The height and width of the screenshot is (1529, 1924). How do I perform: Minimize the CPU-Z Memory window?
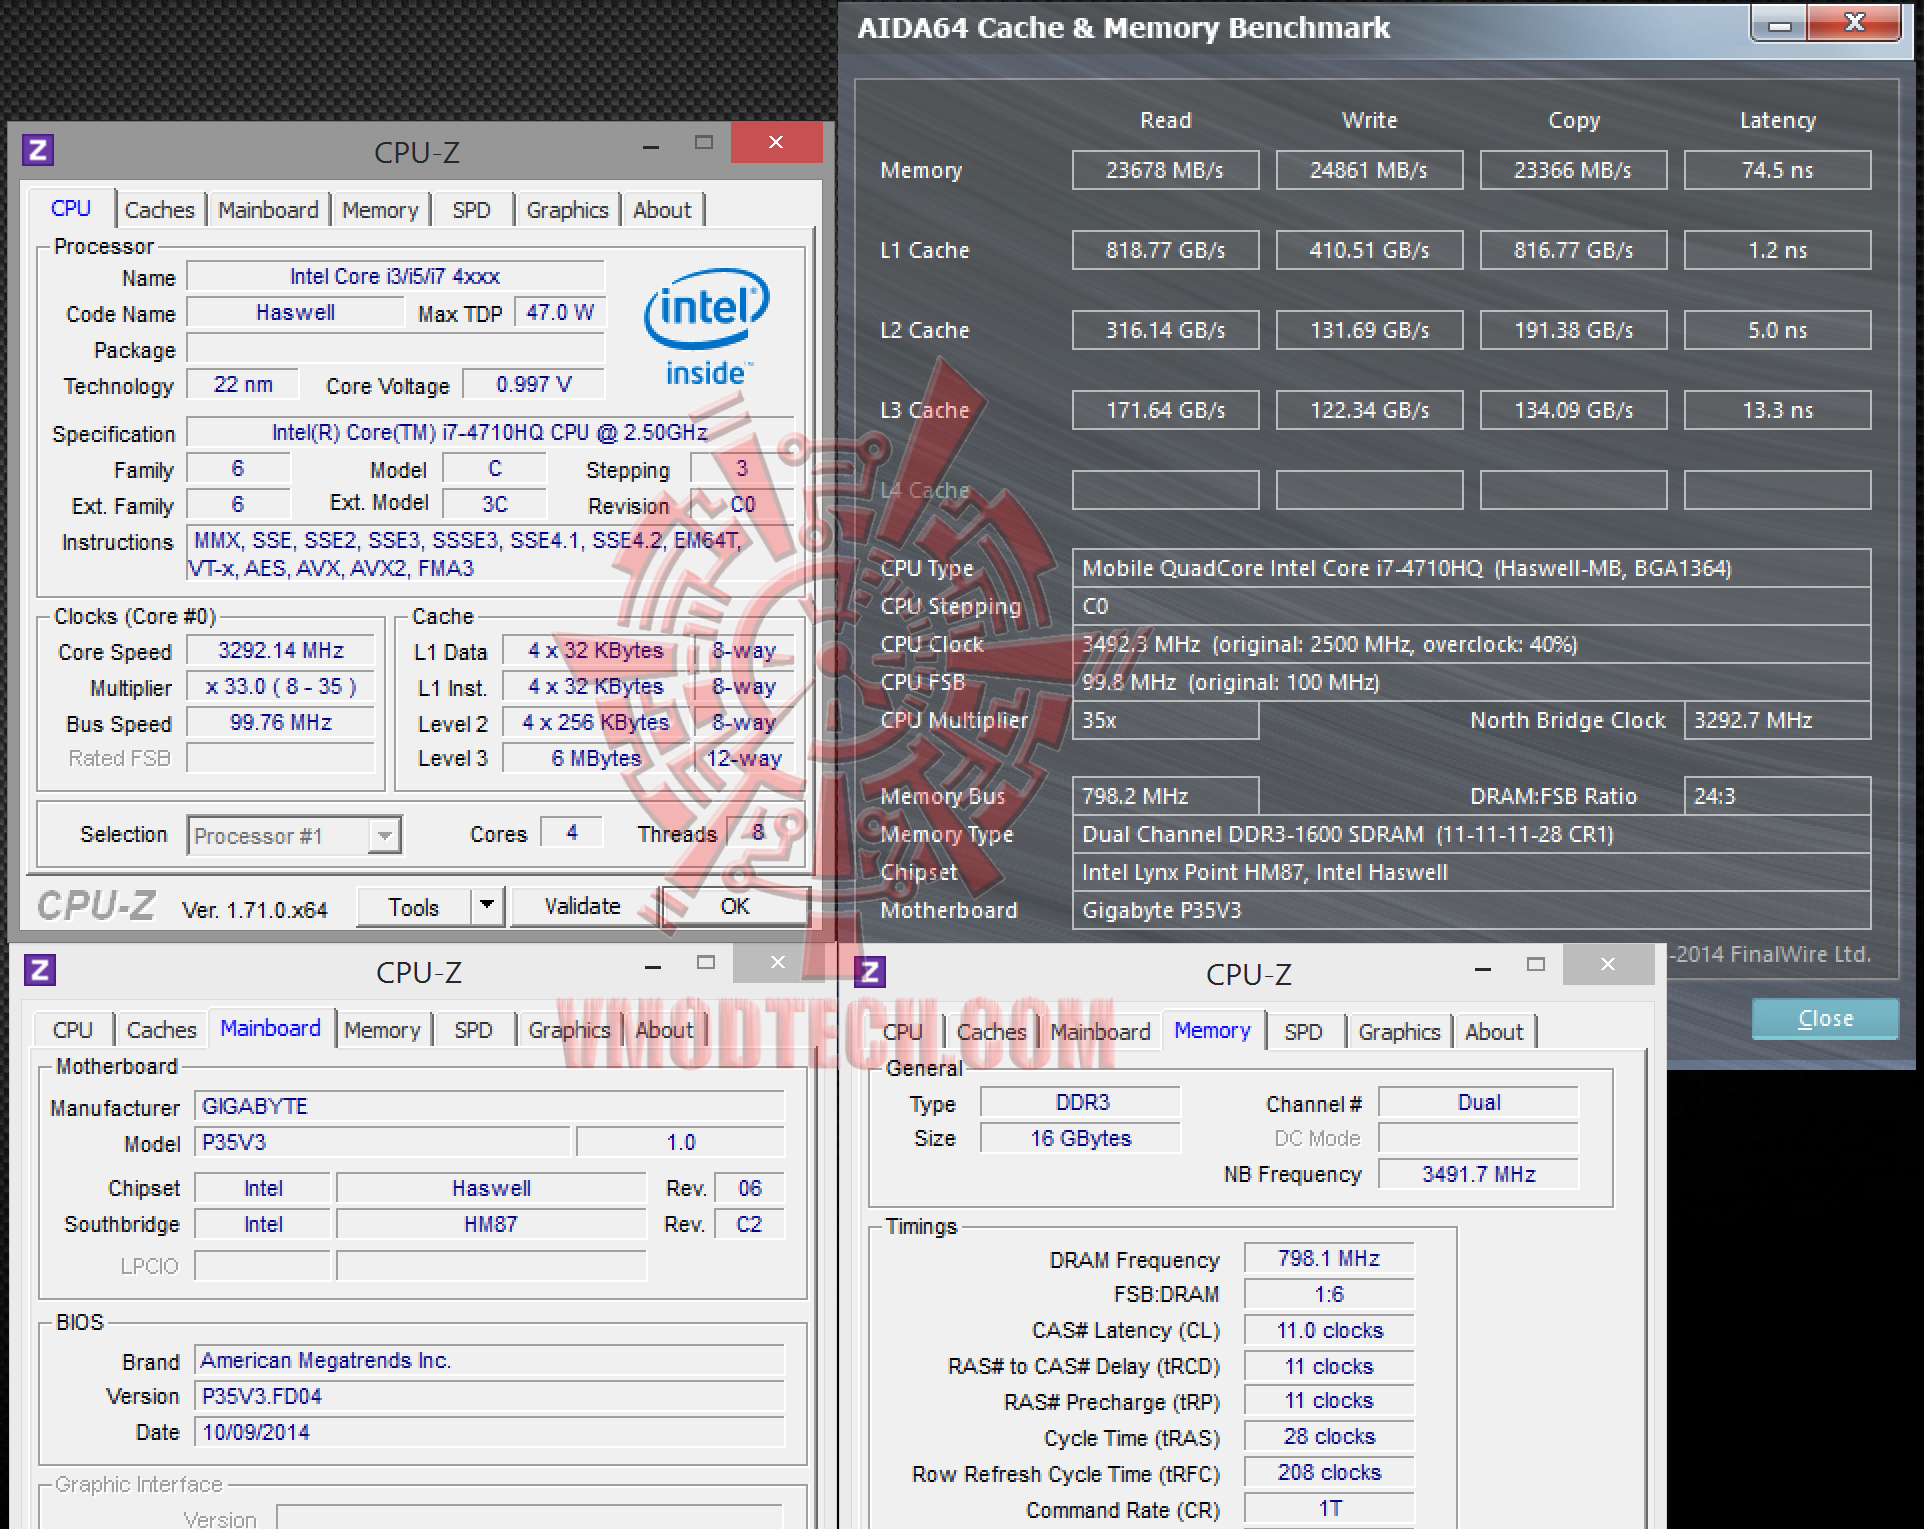point(1483,967)
